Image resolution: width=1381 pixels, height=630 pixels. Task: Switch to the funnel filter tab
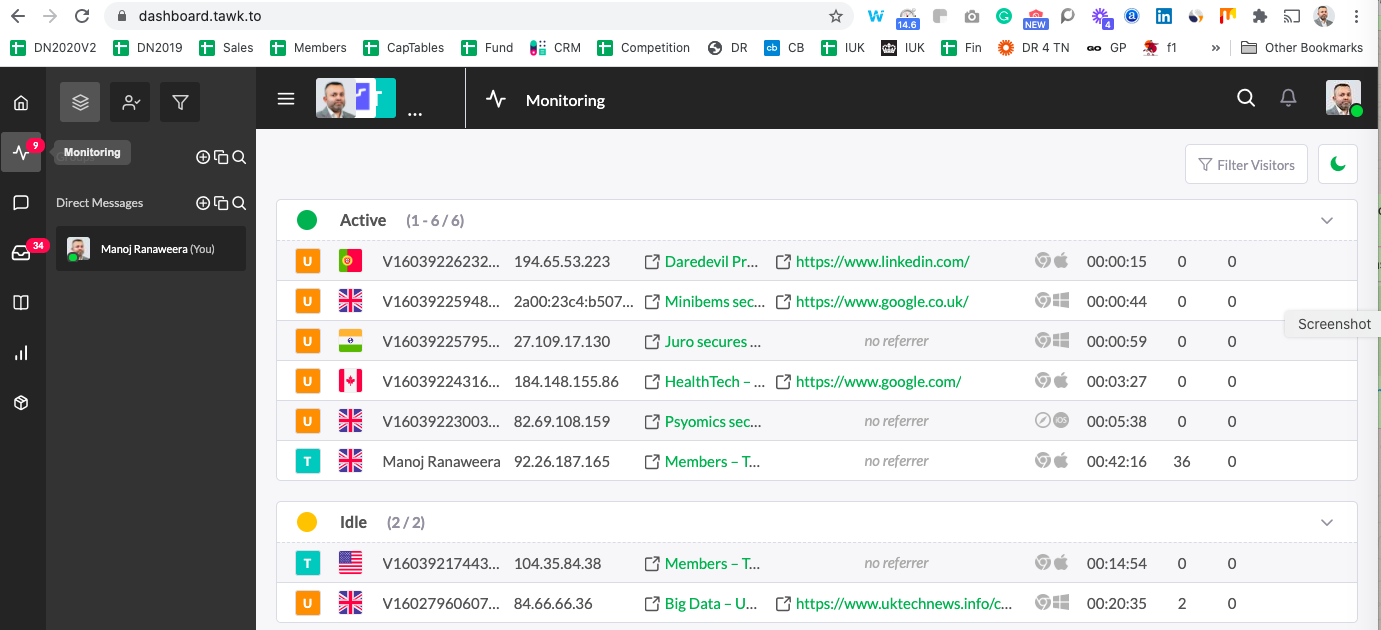coord(180,102)
